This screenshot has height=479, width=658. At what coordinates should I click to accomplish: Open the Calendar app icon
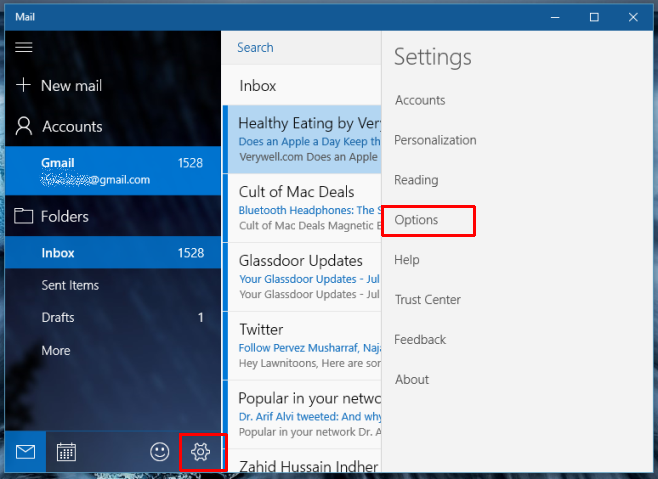click(x=66, y=452)
